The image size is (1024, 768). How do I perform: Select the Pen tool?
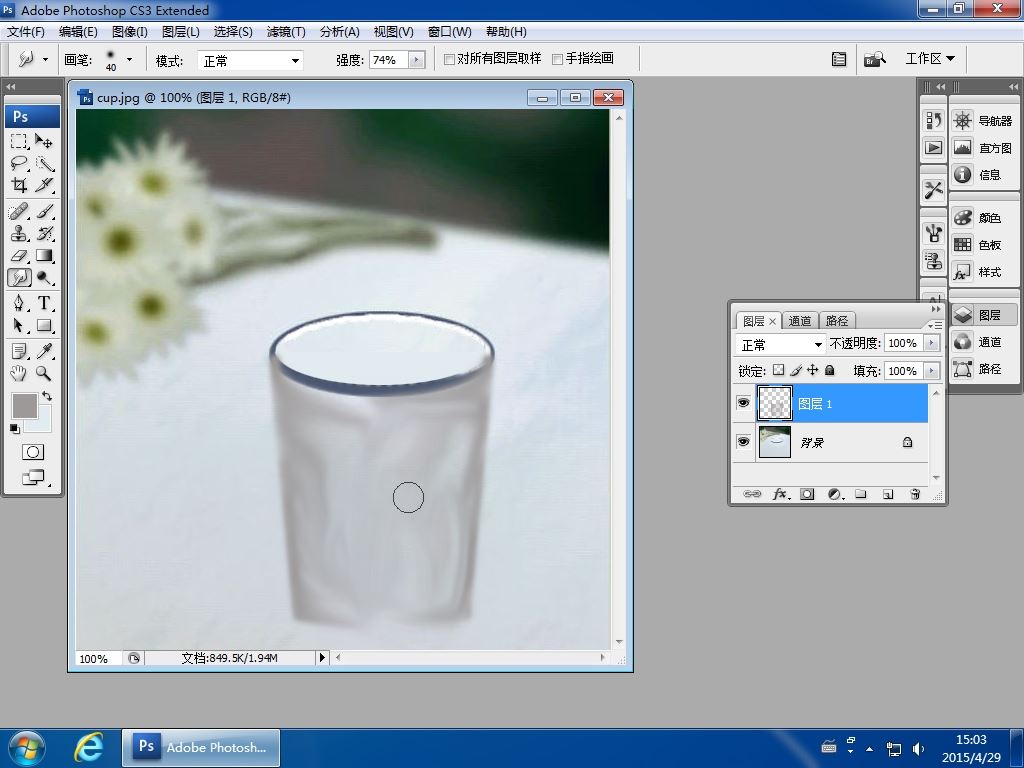(x=19, y=303)
